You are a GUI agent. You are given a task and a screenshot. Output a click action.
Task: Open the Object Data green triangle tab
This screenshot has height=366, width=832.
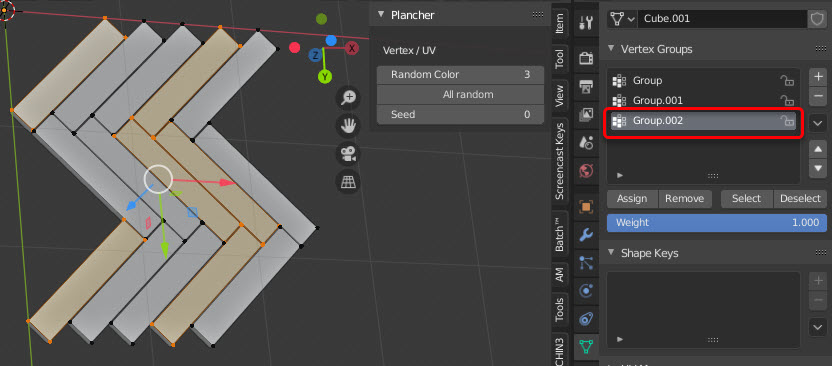pos(586,347)
